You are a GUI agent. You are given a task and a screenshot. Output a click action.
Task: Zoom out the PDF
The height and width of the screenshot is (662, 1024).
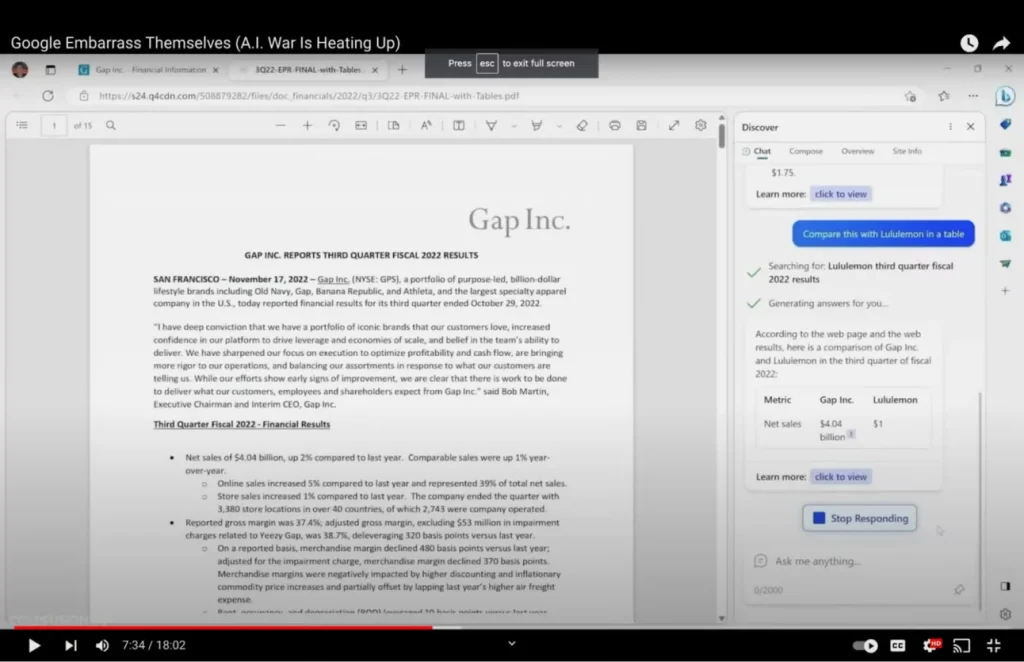(x=280, y=125)
